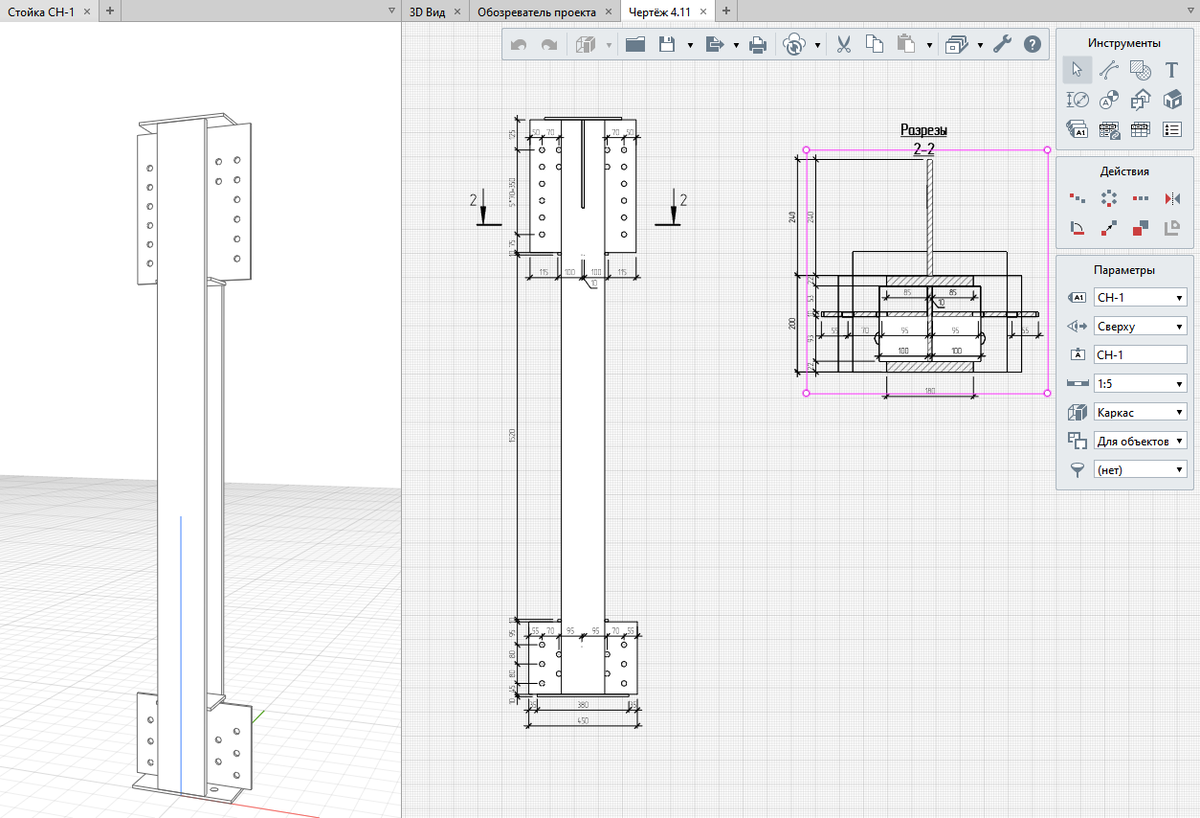Screen dimensions: 1200x818
Task: Open the Для объектов dropdown
Action: [x=1141, y=440]
